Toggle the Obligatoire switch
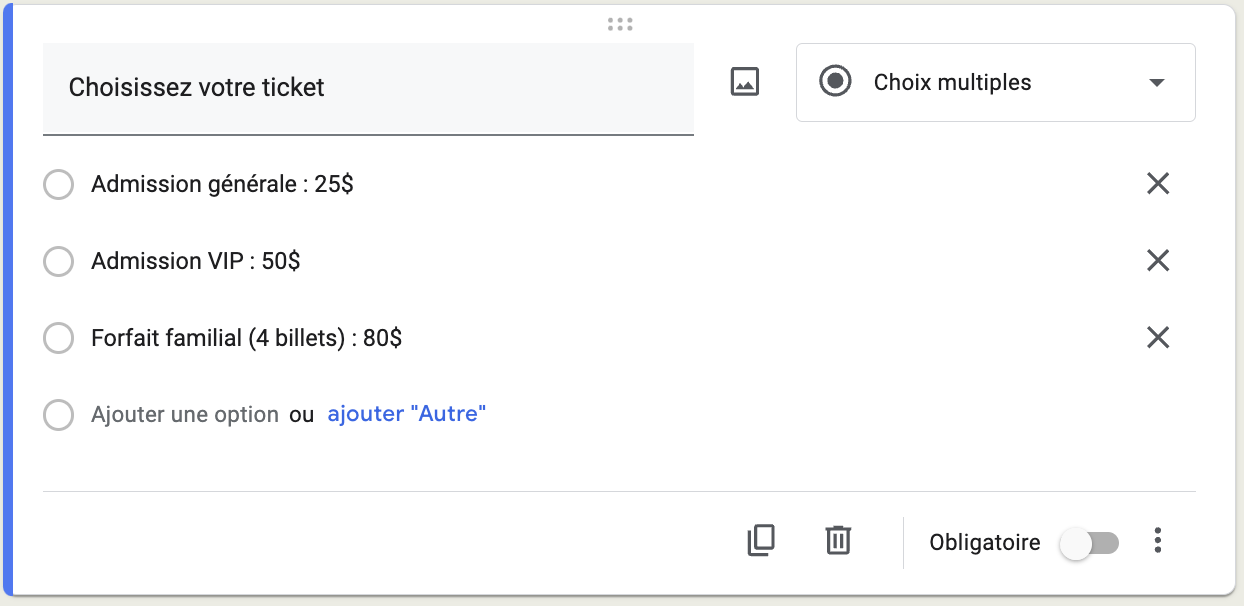The height and width of the screenshot is (606, 1244). (x=1090, y=543)
